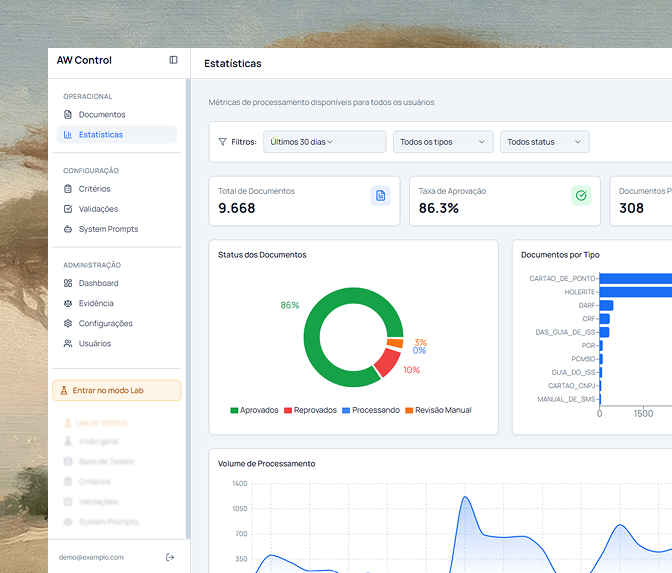Screen dimensions: 672x573
Task: Click the Documentos sidebar icon
Action: tap(68, 114)
